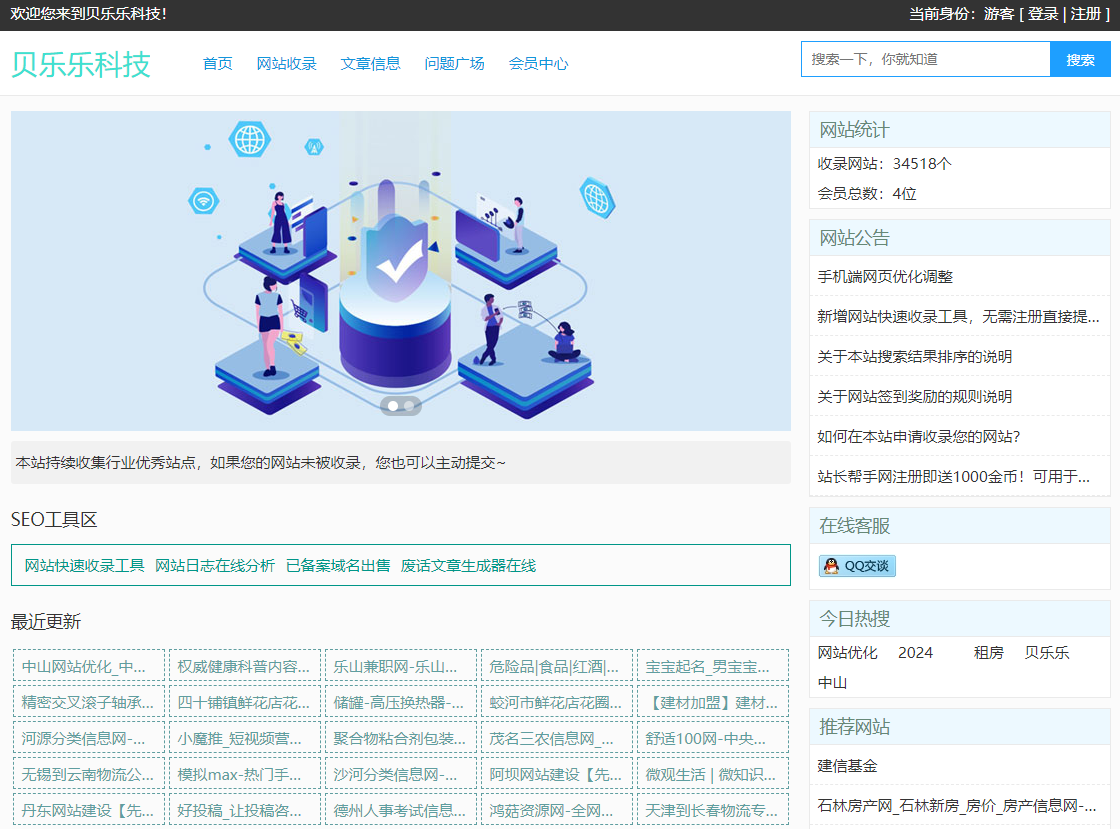Open recent entry 蛟河市鲜花店花圈...
1120x829 pixels.
pyautogui.click(x=557, y=702)
